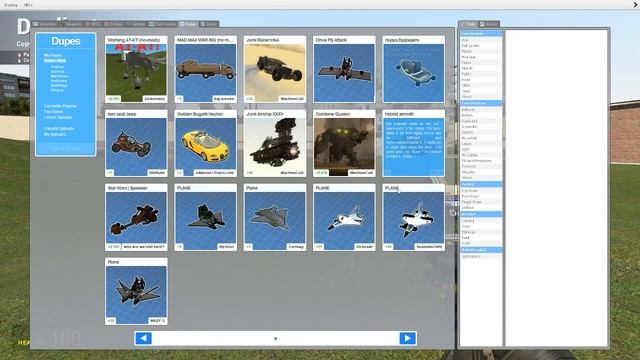Open the MAD MAX WAR RIG dupe
This screenshot has height=360, width=640.
[206, 69]
